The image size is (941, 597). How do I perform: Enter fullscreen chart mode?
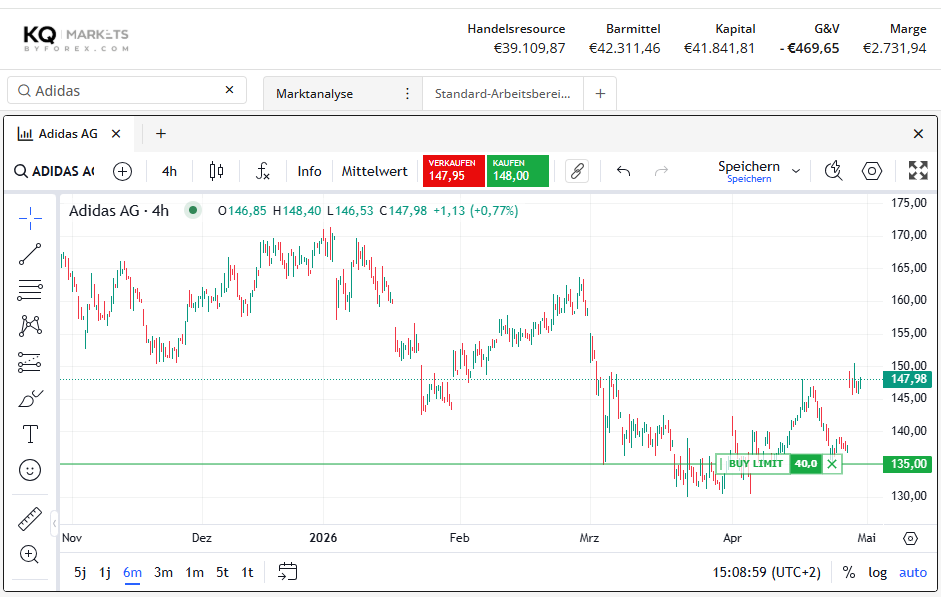[x=918, y=171]
